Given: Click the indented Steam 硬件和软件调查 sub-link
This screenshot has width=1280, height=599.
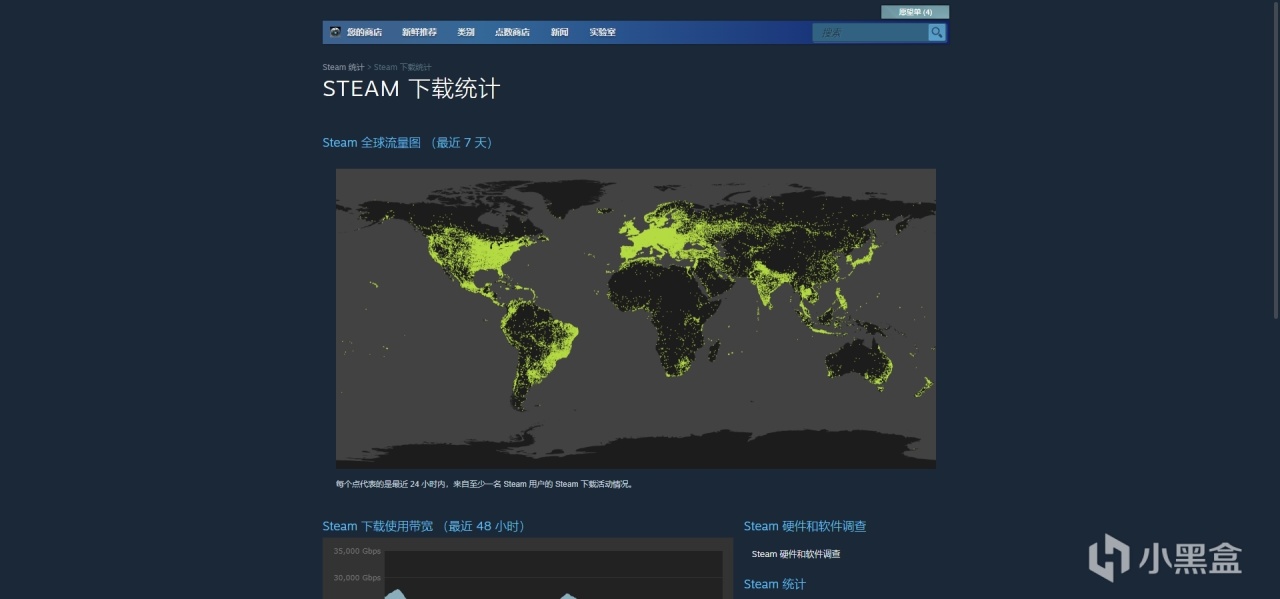Looking at the screenshot, I should click(795, 553).
